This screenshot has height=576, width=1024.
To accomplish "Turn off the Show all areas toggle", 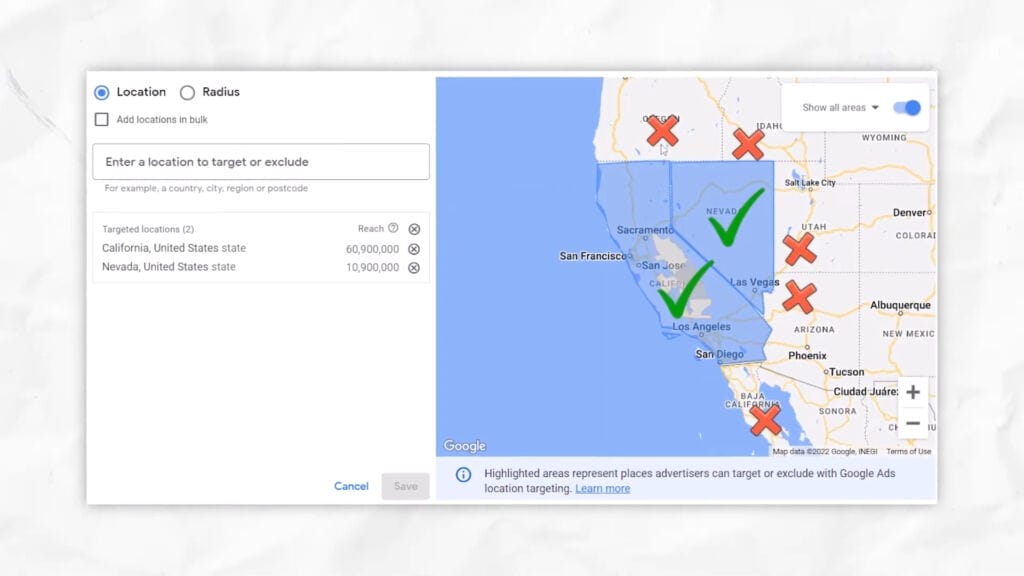I will point(906,107).
